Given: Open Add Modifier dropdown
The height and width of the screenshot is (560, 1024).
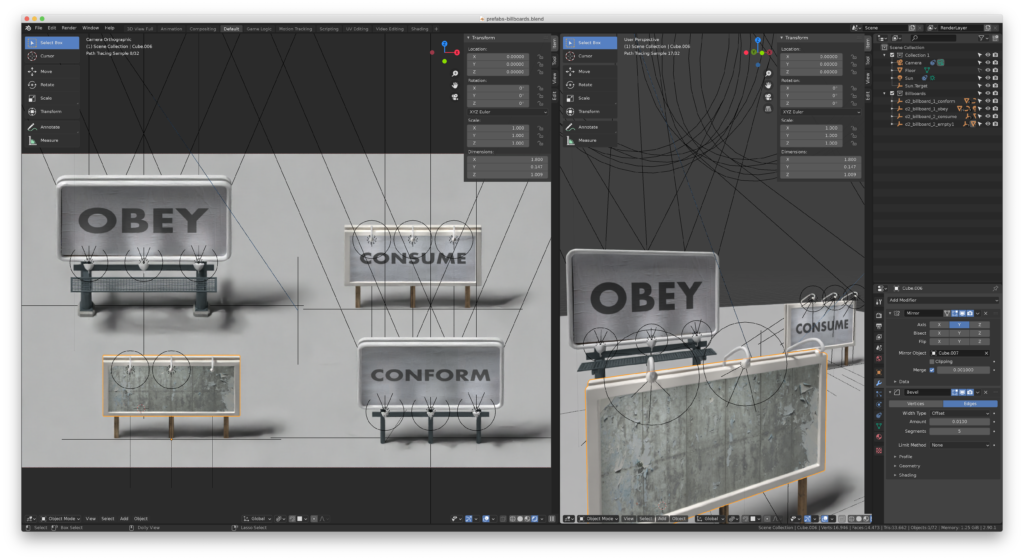Looking at the screenshot, I should (x=942, y=300).
